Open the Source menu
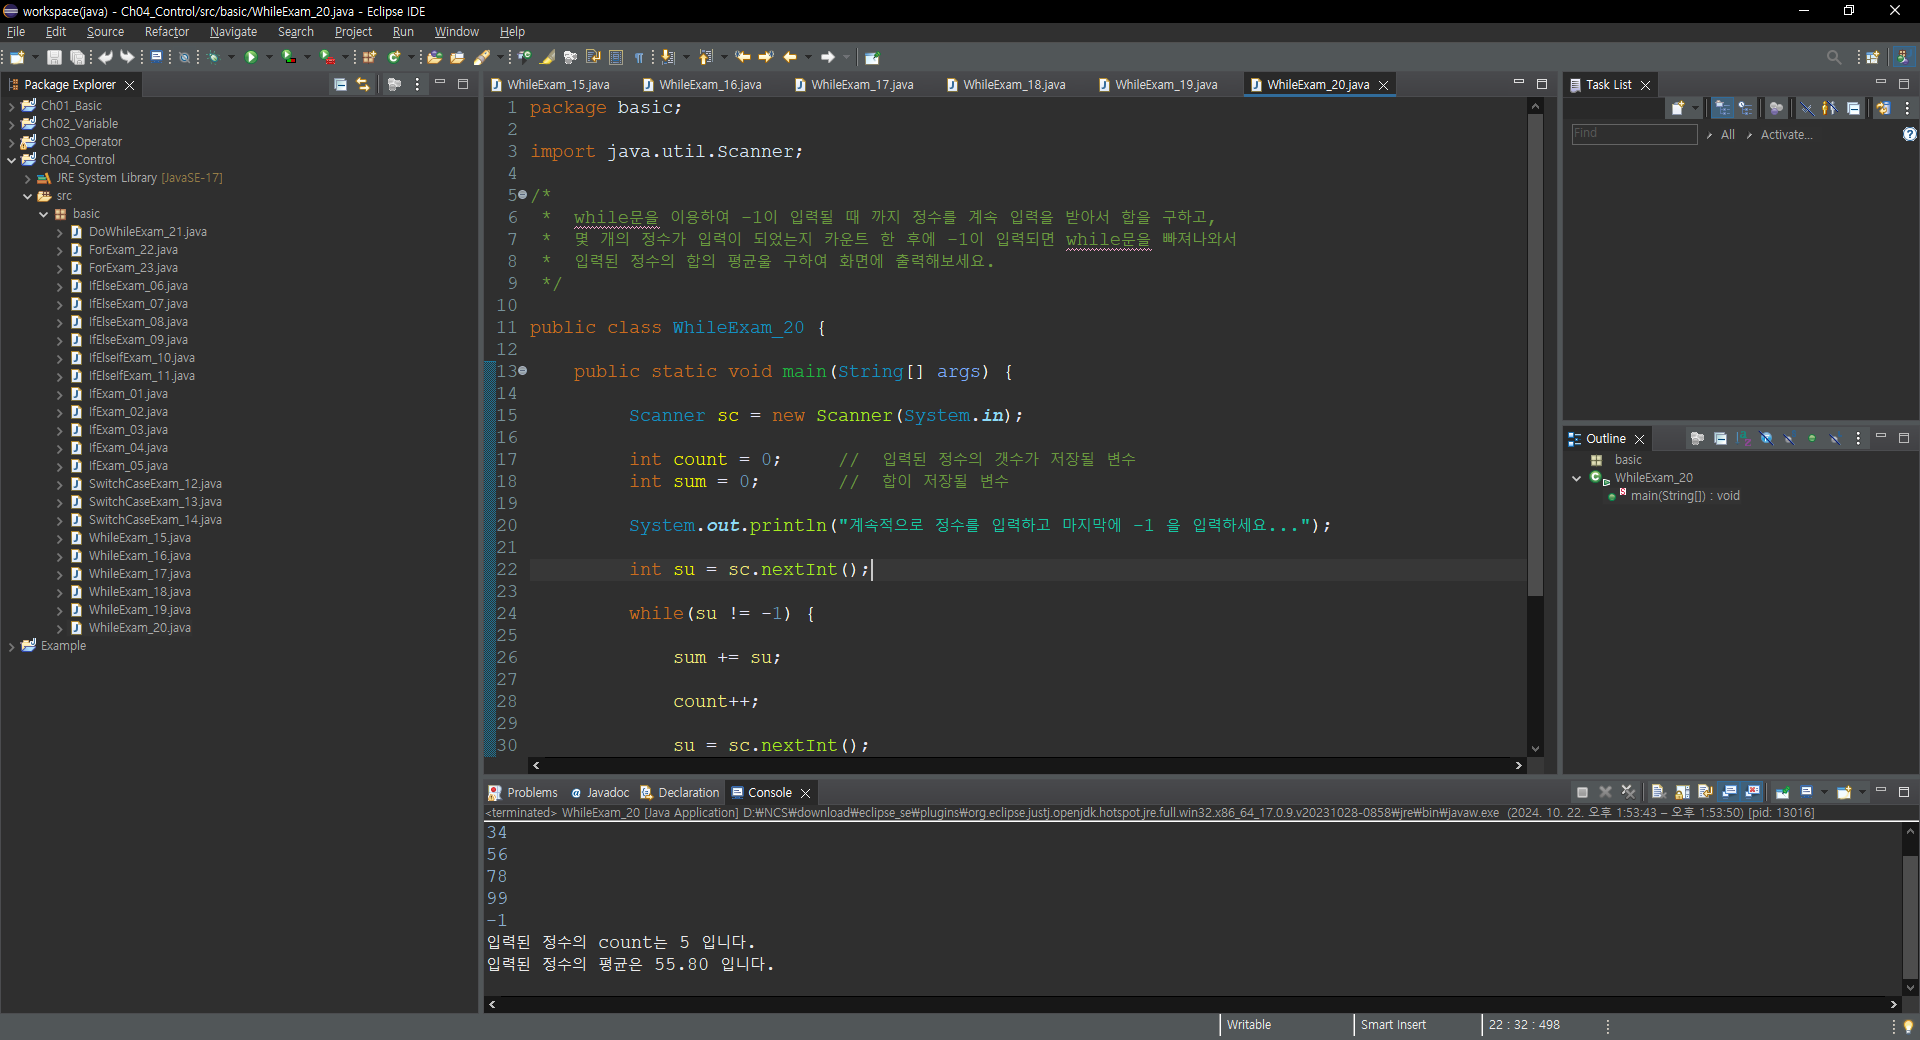The height and width of the screenshot is (1040, 1920). (105, 32)
